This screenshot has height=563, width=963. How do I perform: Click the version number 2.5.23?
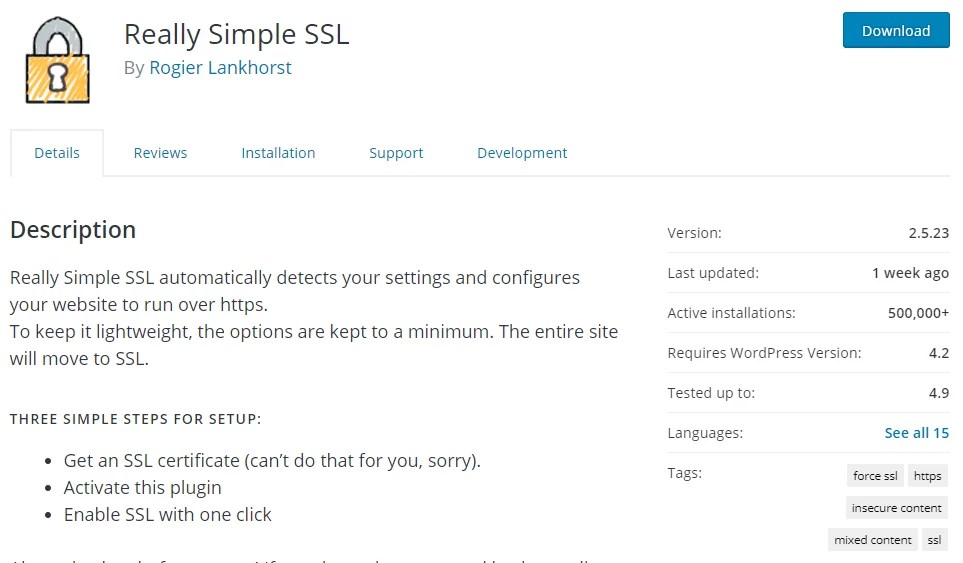[x=928, y=233]
